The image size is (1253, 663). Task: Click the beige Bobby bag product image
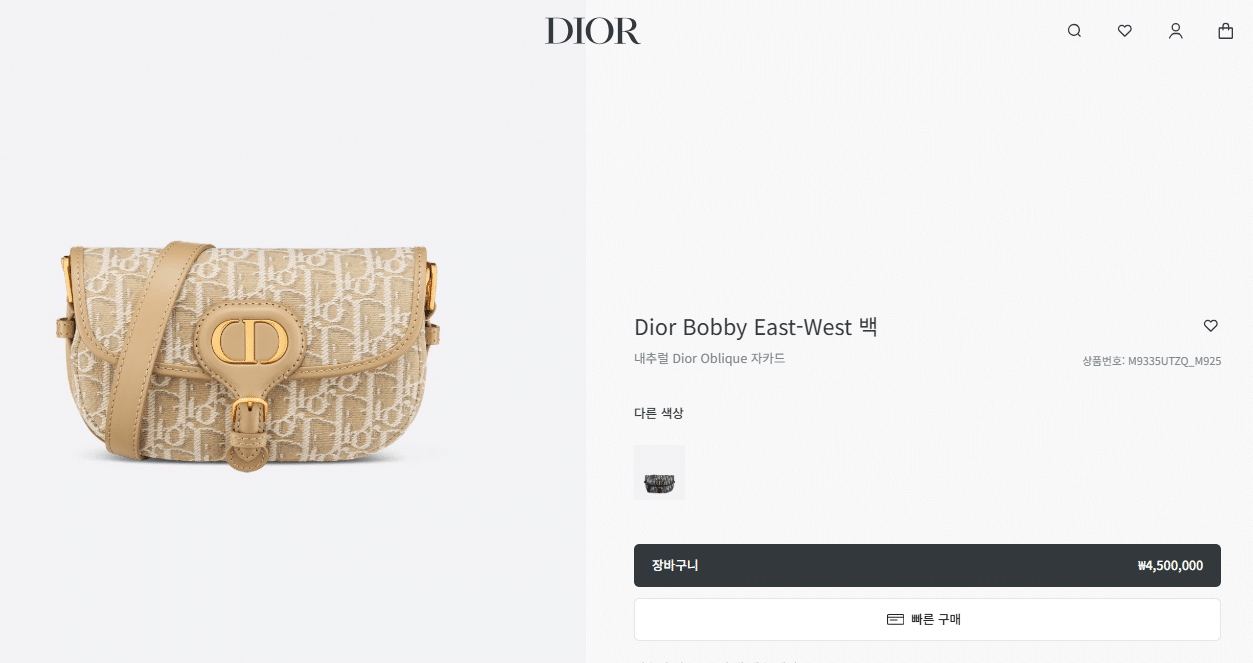(252, 356)
